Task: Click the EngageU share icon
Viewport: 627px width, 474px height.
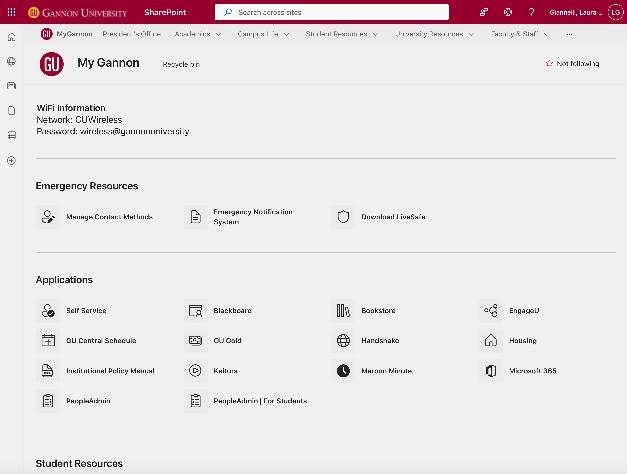Action: [x=491, y=310]
